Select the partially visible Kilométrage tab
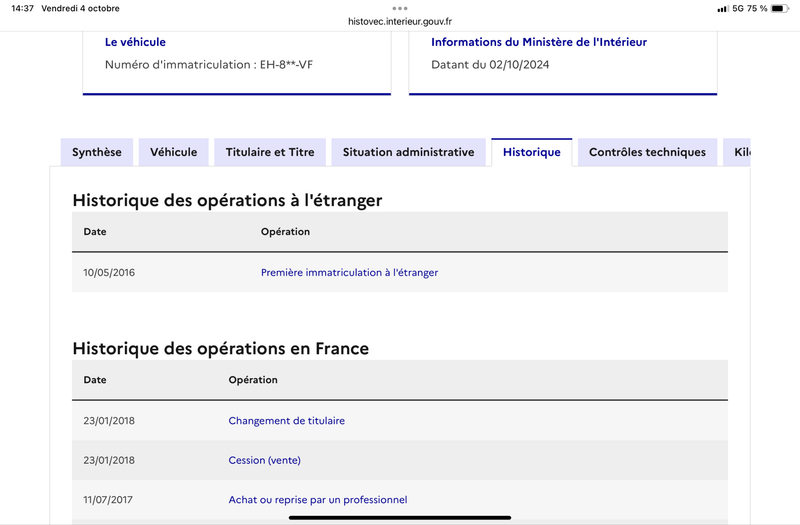 (737, 152)
